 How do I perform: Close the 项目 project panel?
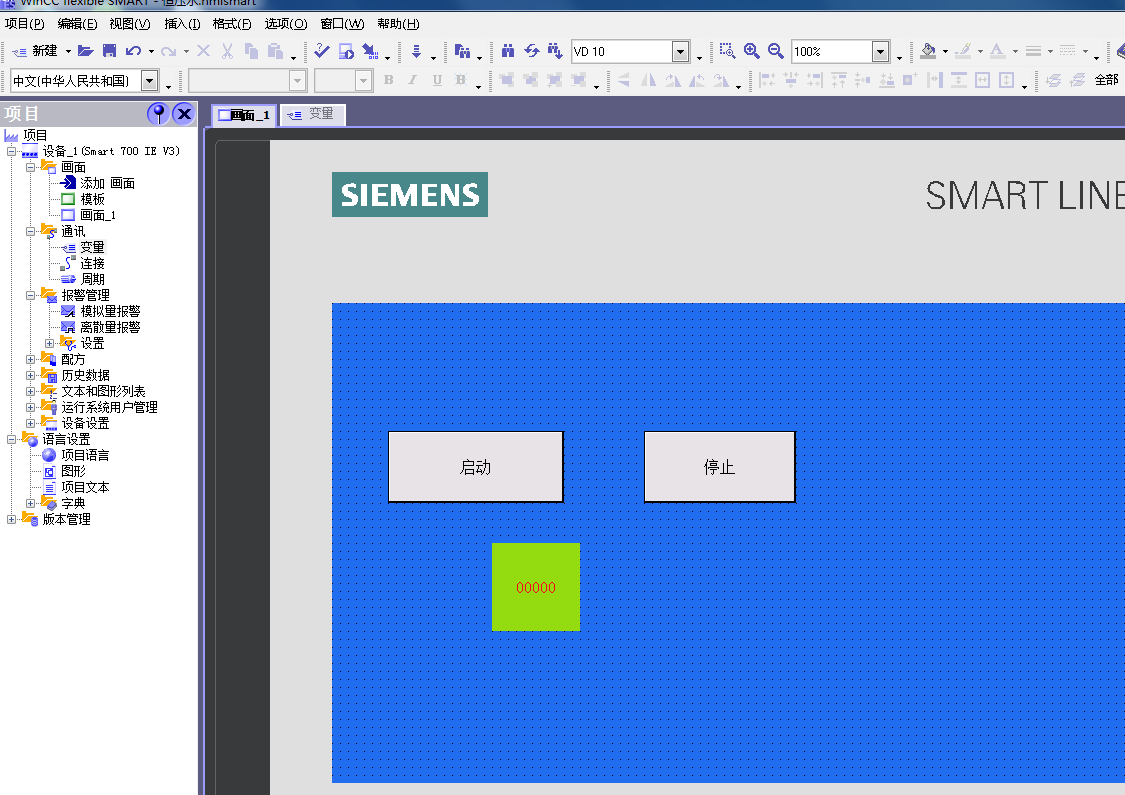(184, 114)
